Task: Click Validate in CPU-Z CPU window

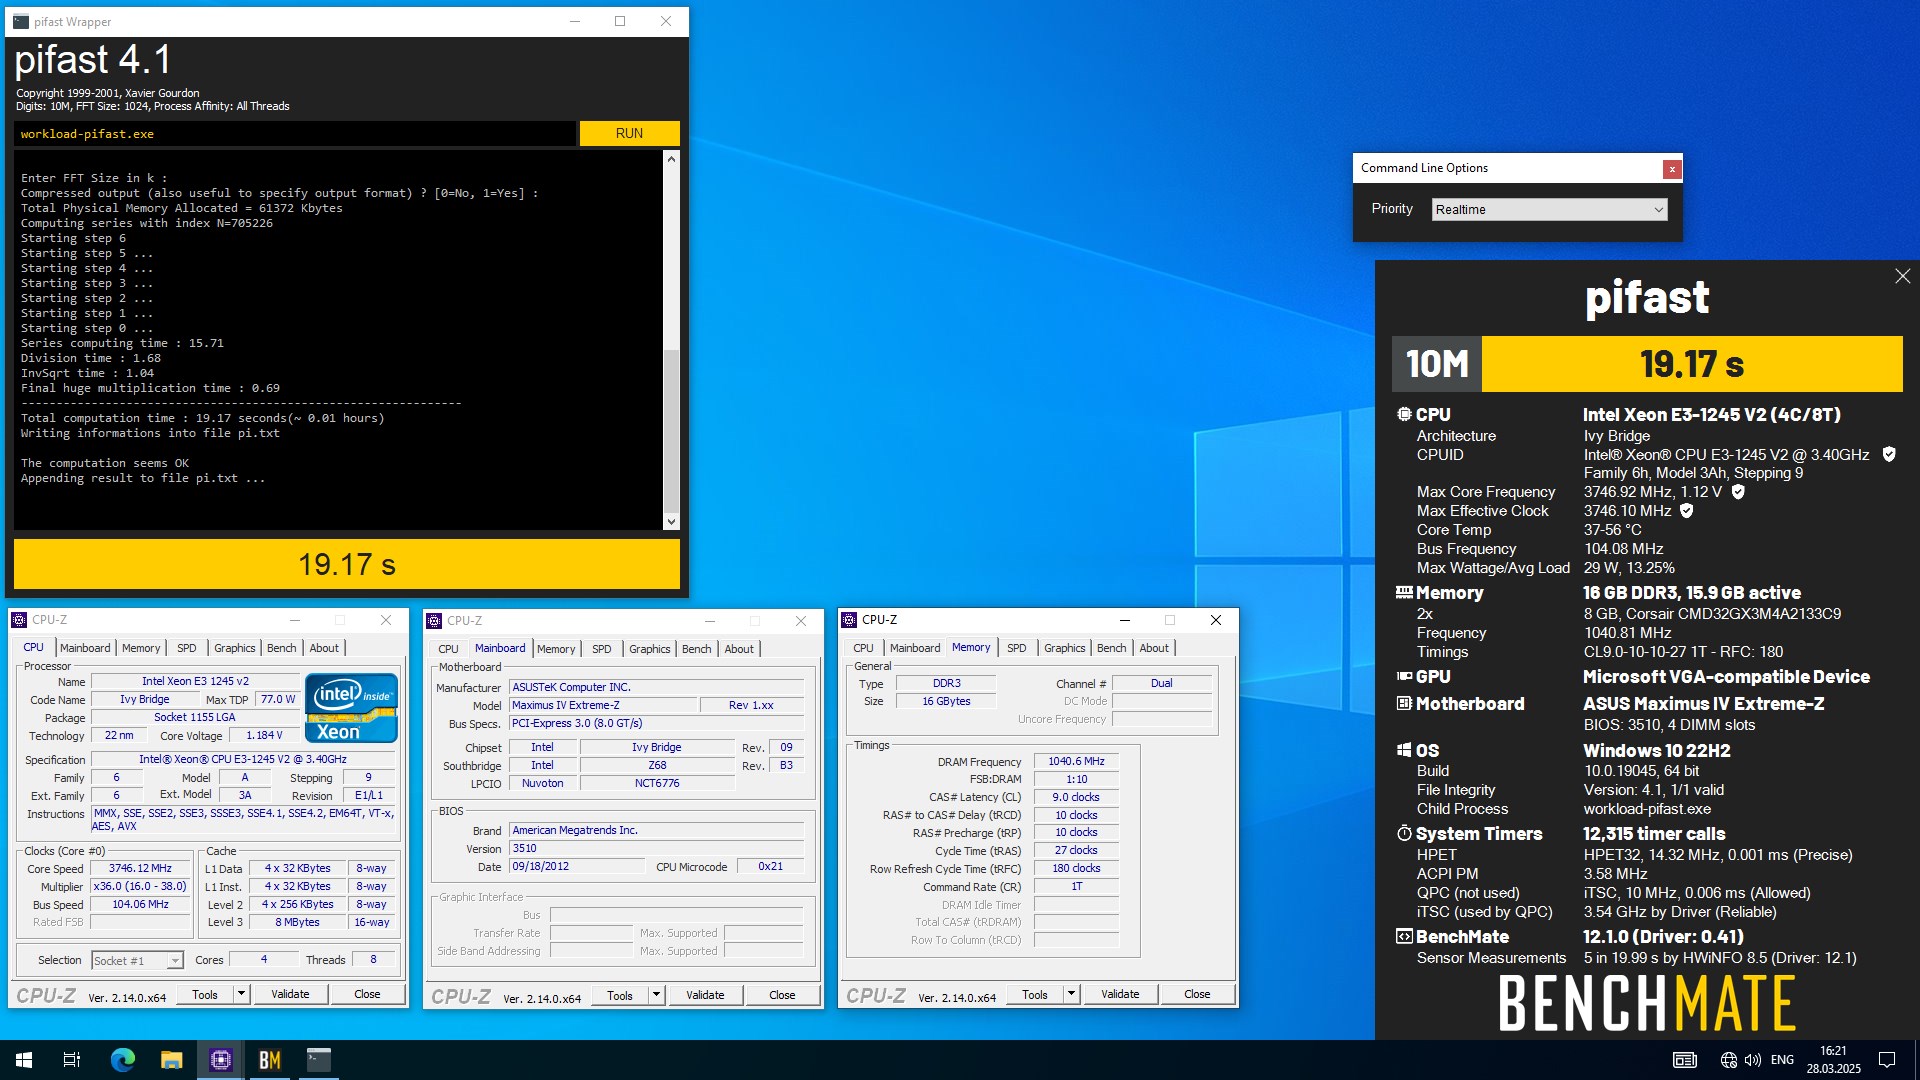Action: point(290,994)
